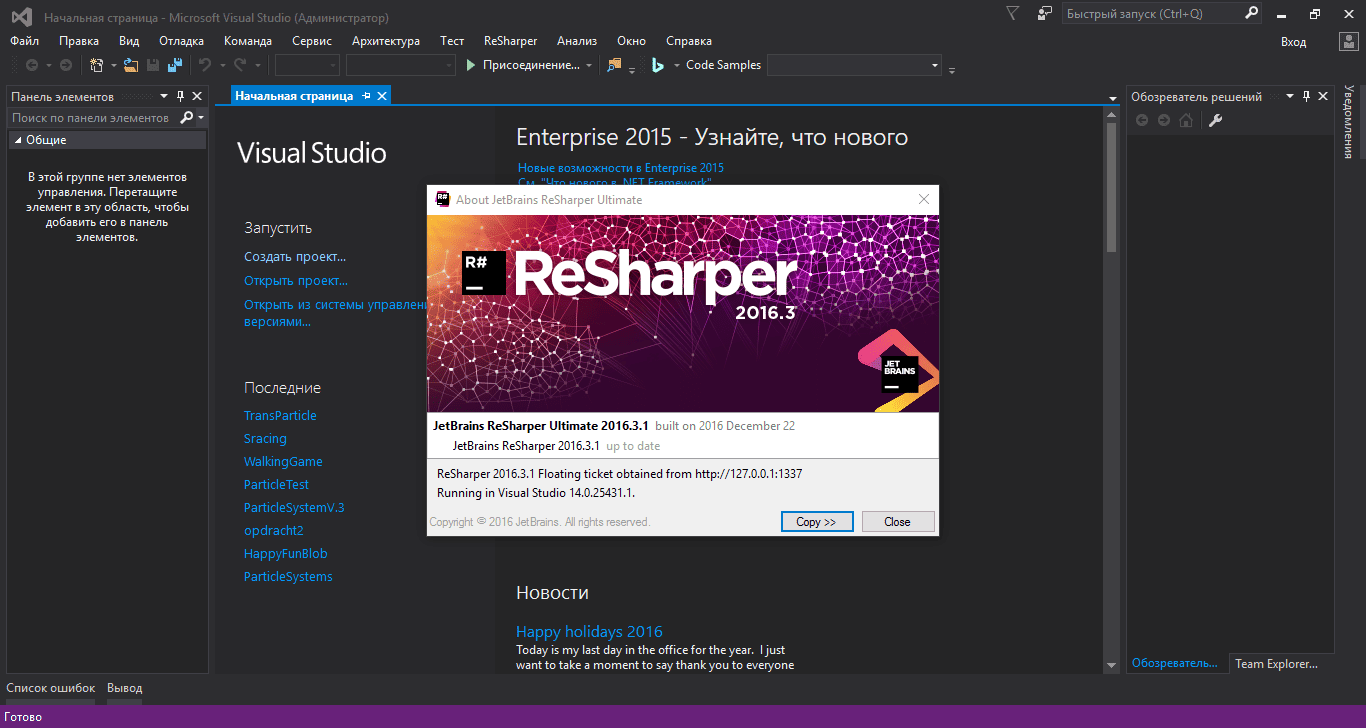Click the Find in Files toolbar icon

click(x=614, y=65)
